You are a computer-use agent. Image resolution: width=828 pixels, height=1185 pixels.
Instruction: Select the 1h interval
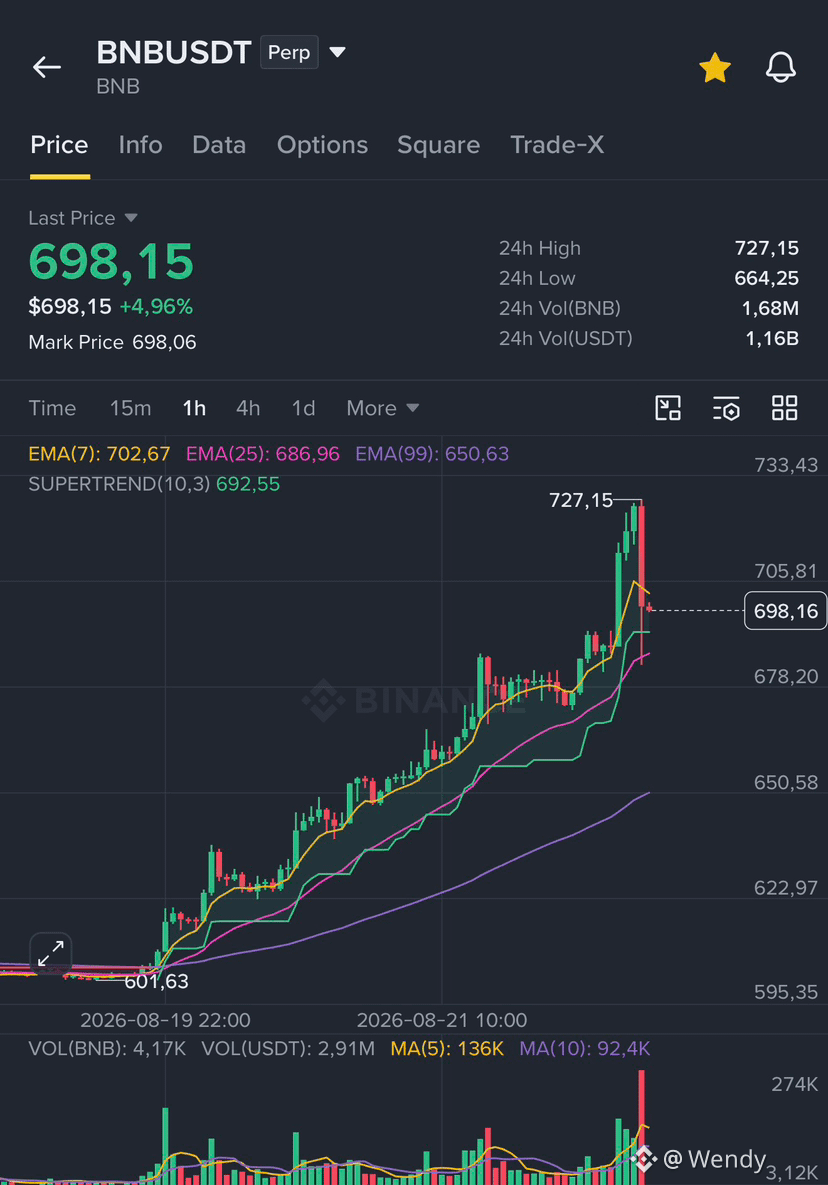(194, 408)
